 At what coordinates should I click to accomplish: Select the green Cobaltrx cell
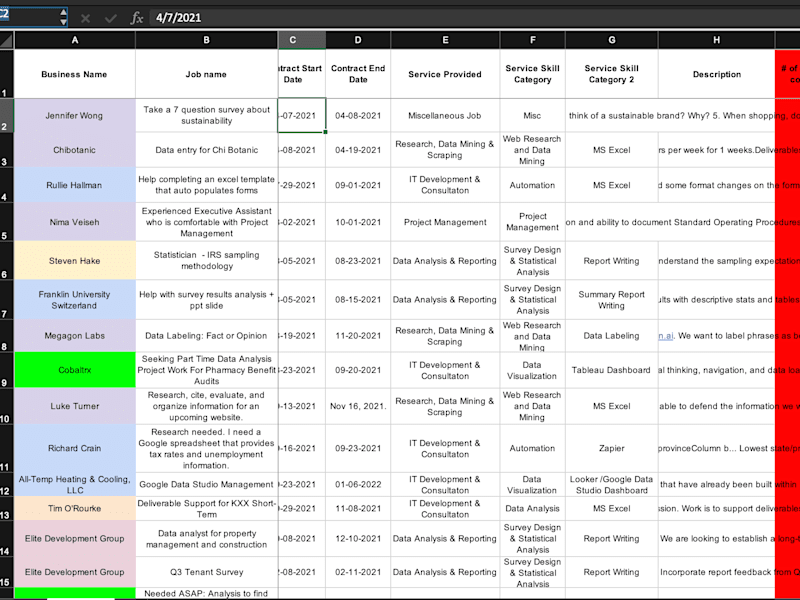75,370
